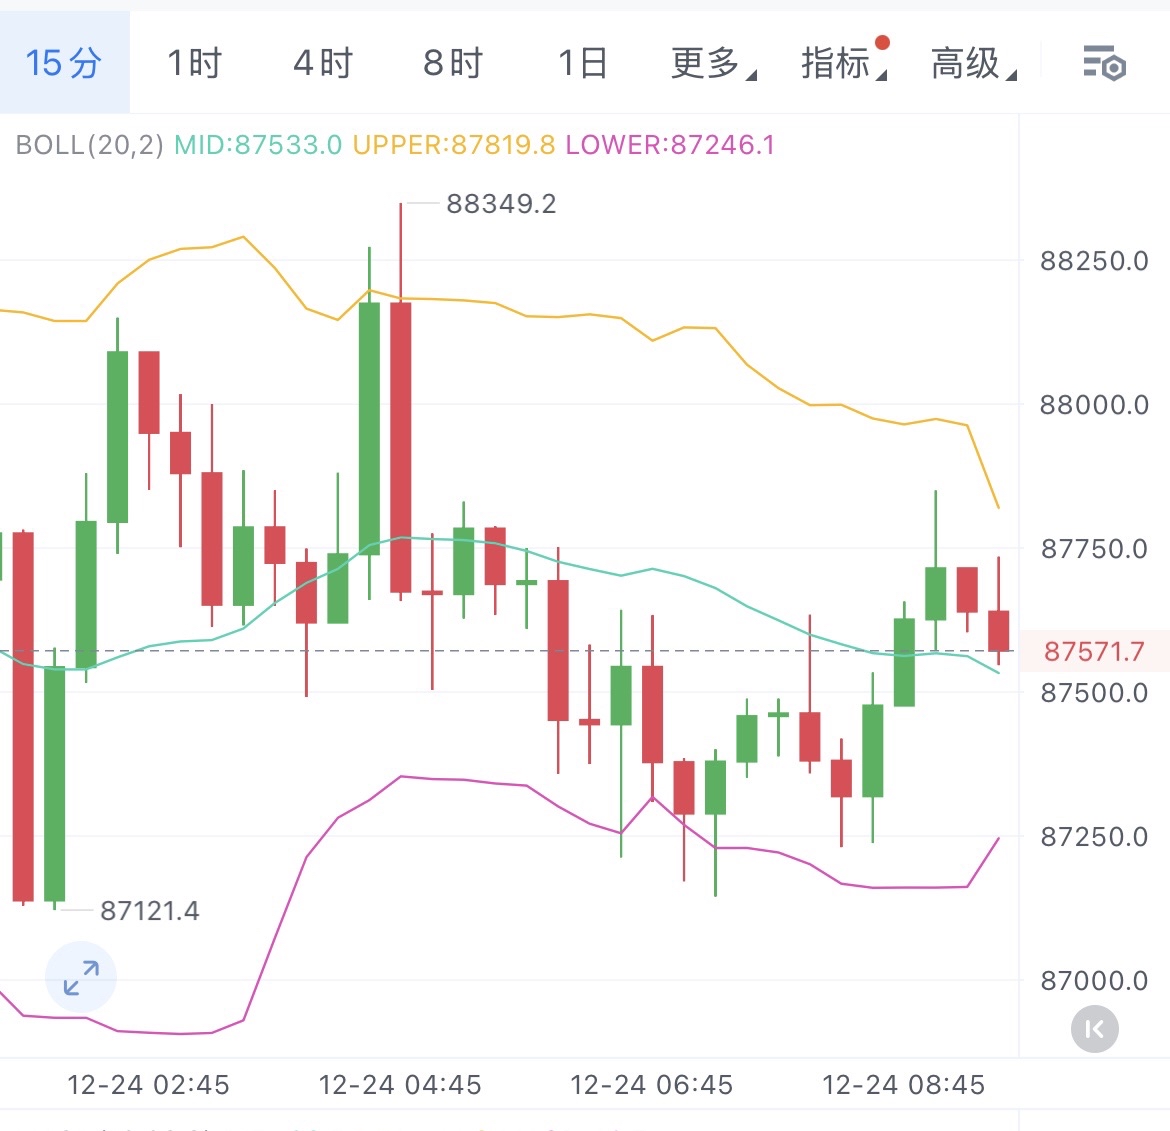Image resolution: width=1170 pixels, height=1131 pixels.
Task: Click the UPPER:87819.8 band value
Action: (x=453, y=145)
